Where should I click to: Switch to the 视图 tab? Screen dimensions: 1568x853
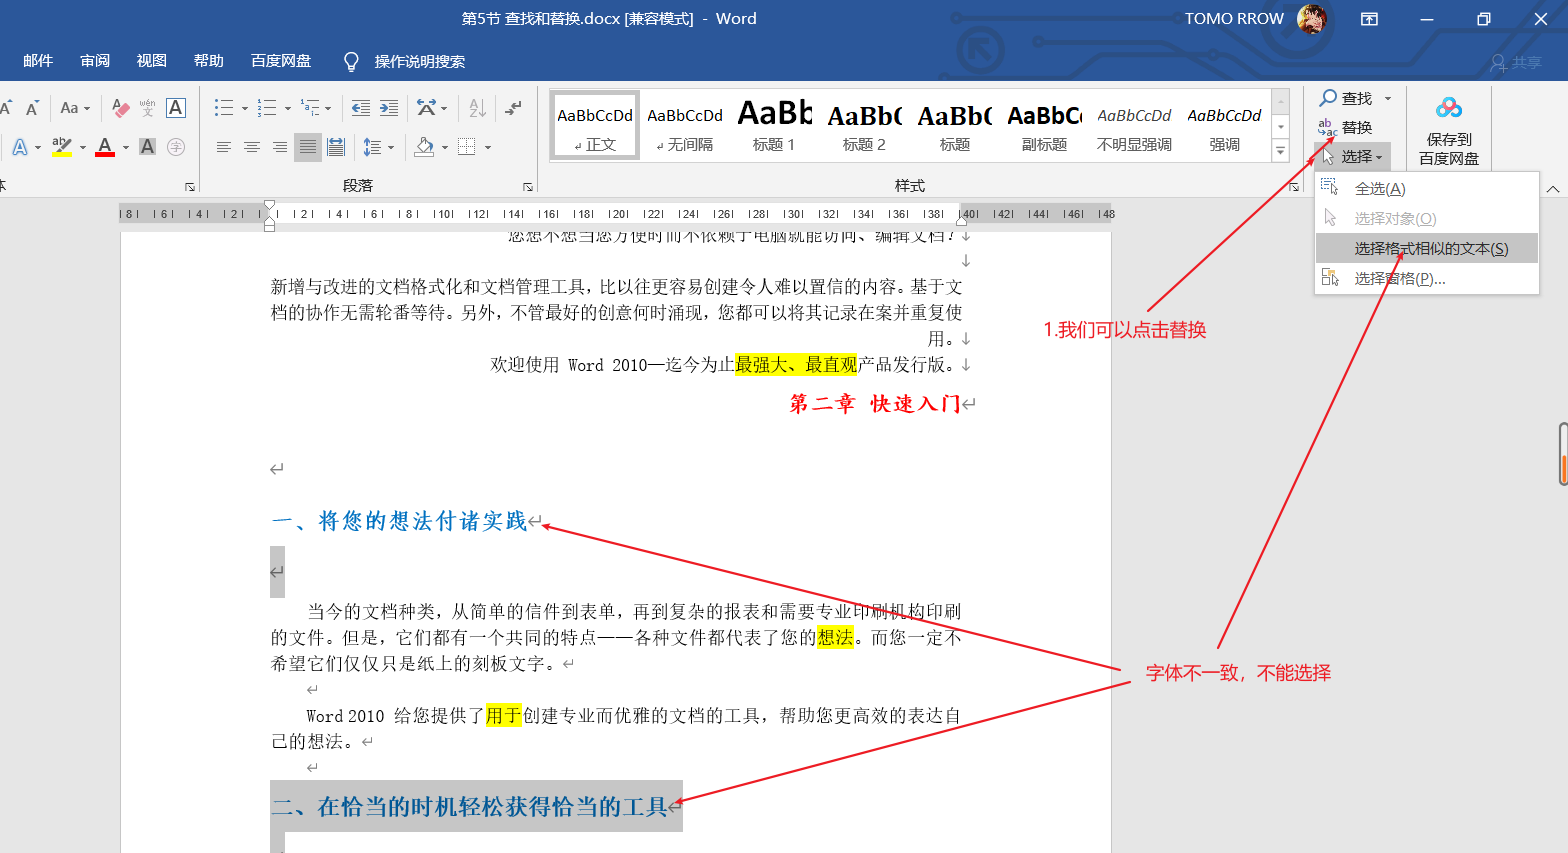pyautogui.click(x=152, y=61)
